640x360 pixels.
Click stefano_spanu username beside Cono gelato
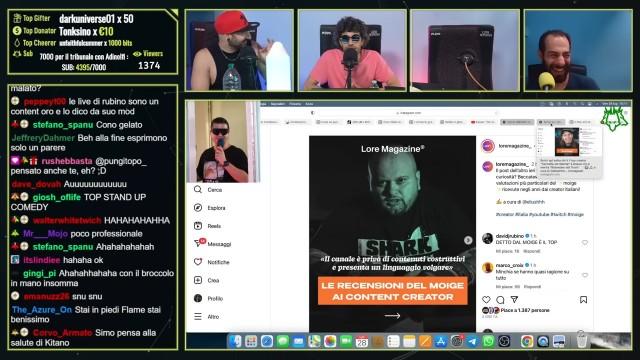[63, 125]
